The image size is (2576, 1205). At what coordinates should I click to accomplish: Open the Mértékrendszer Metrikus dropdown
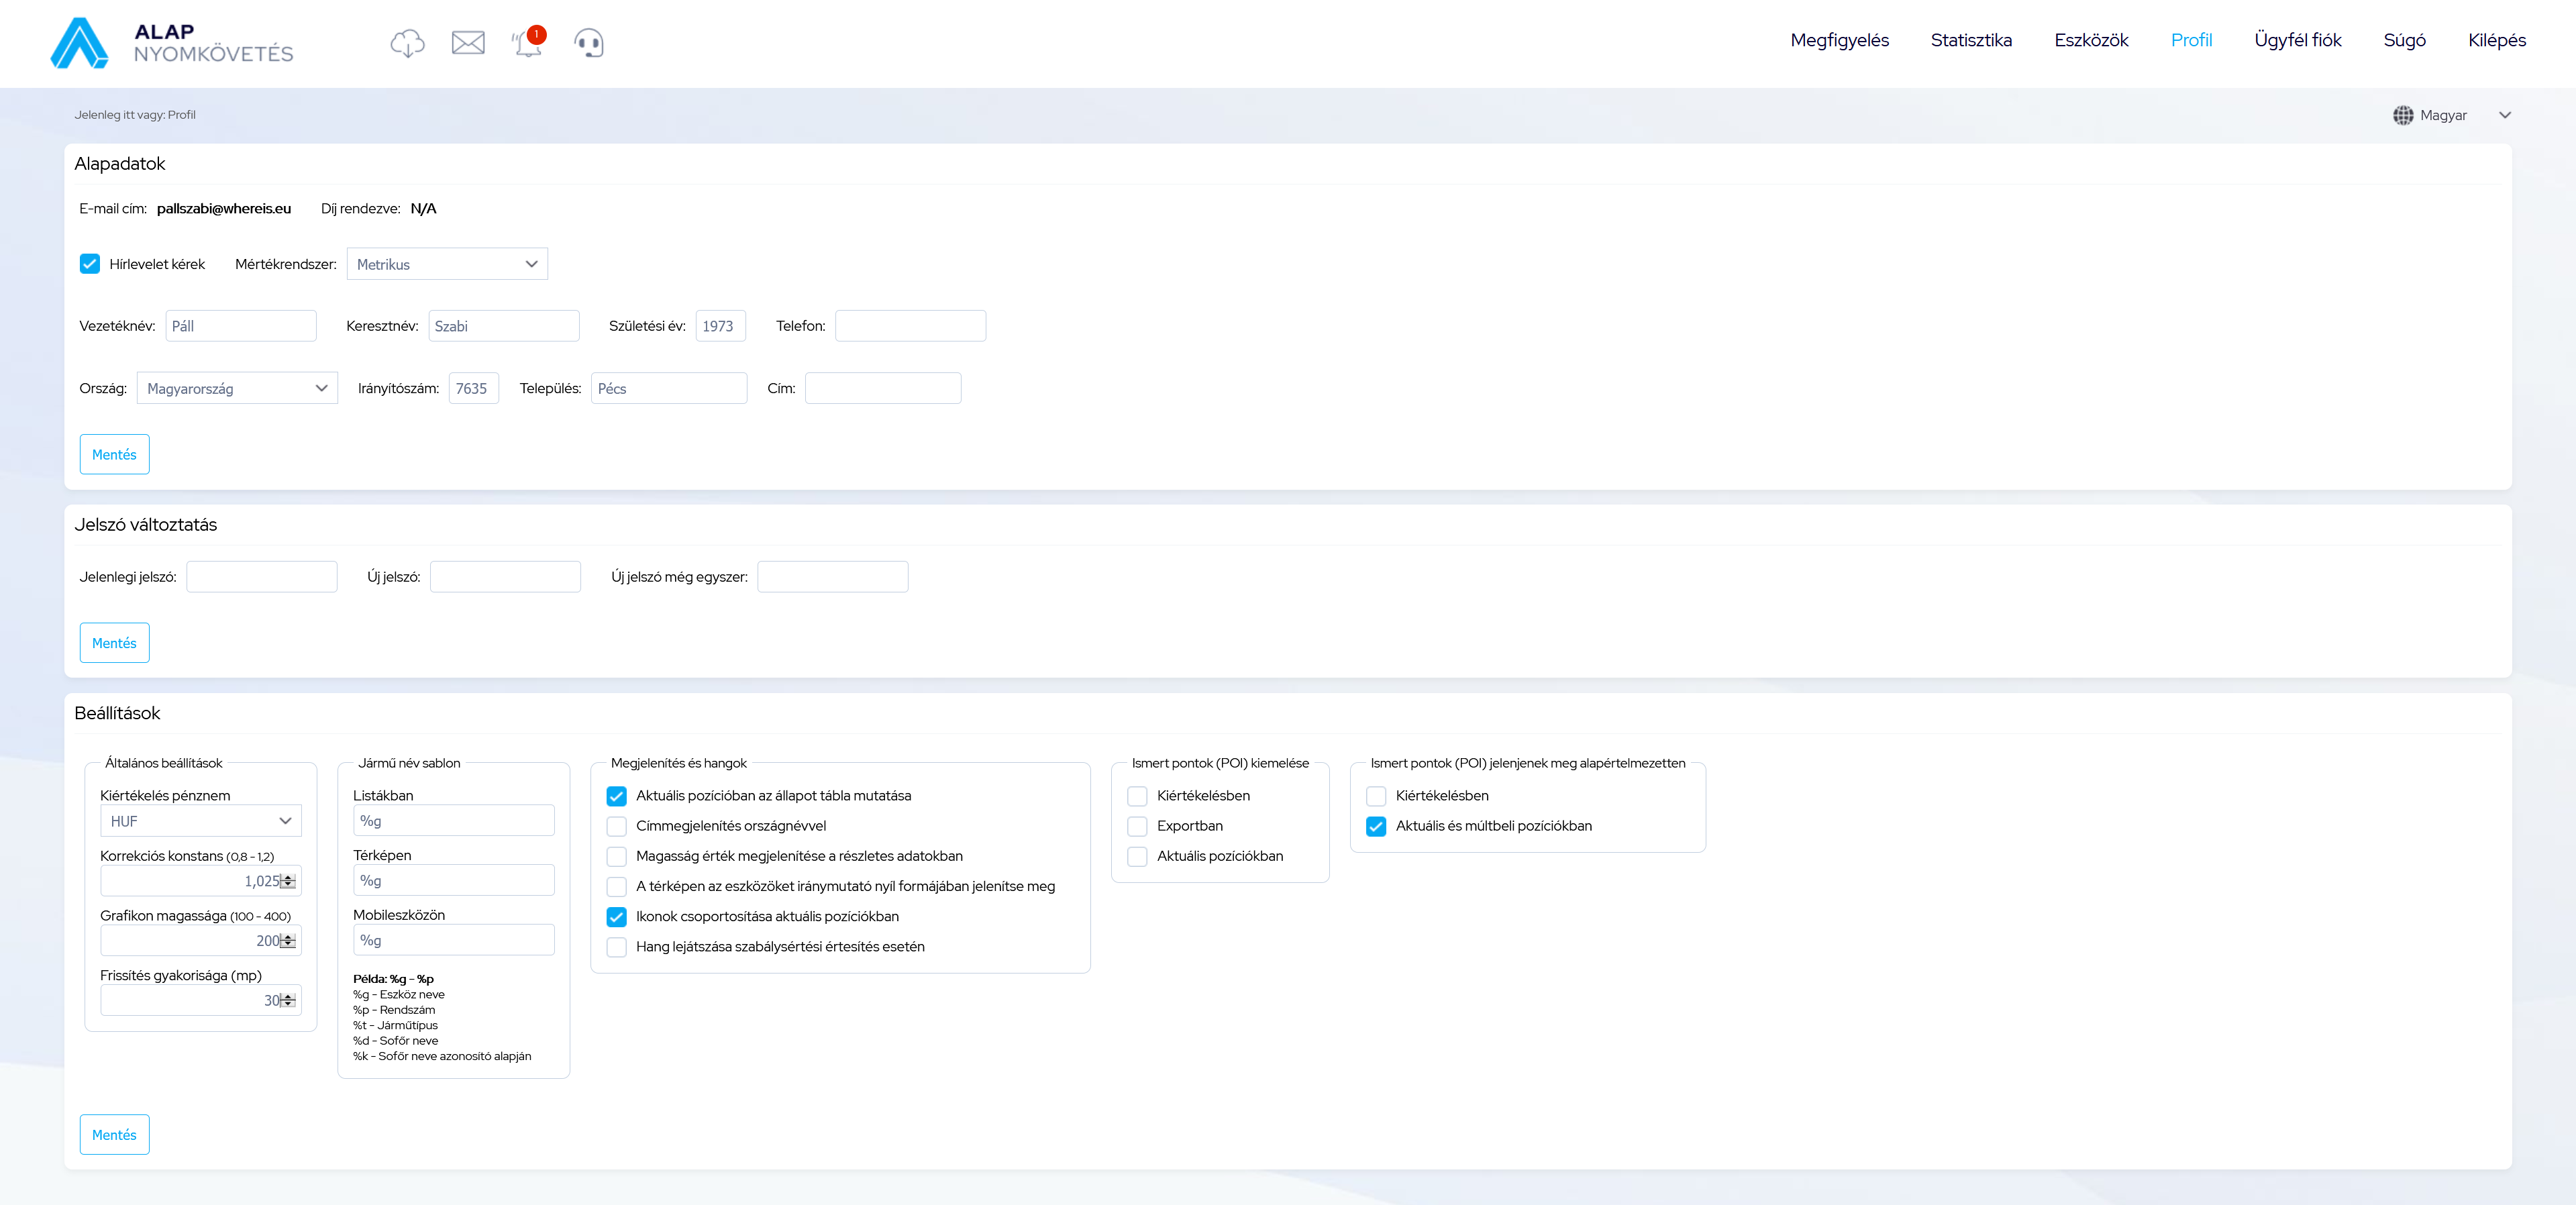[x=447, y=264]
